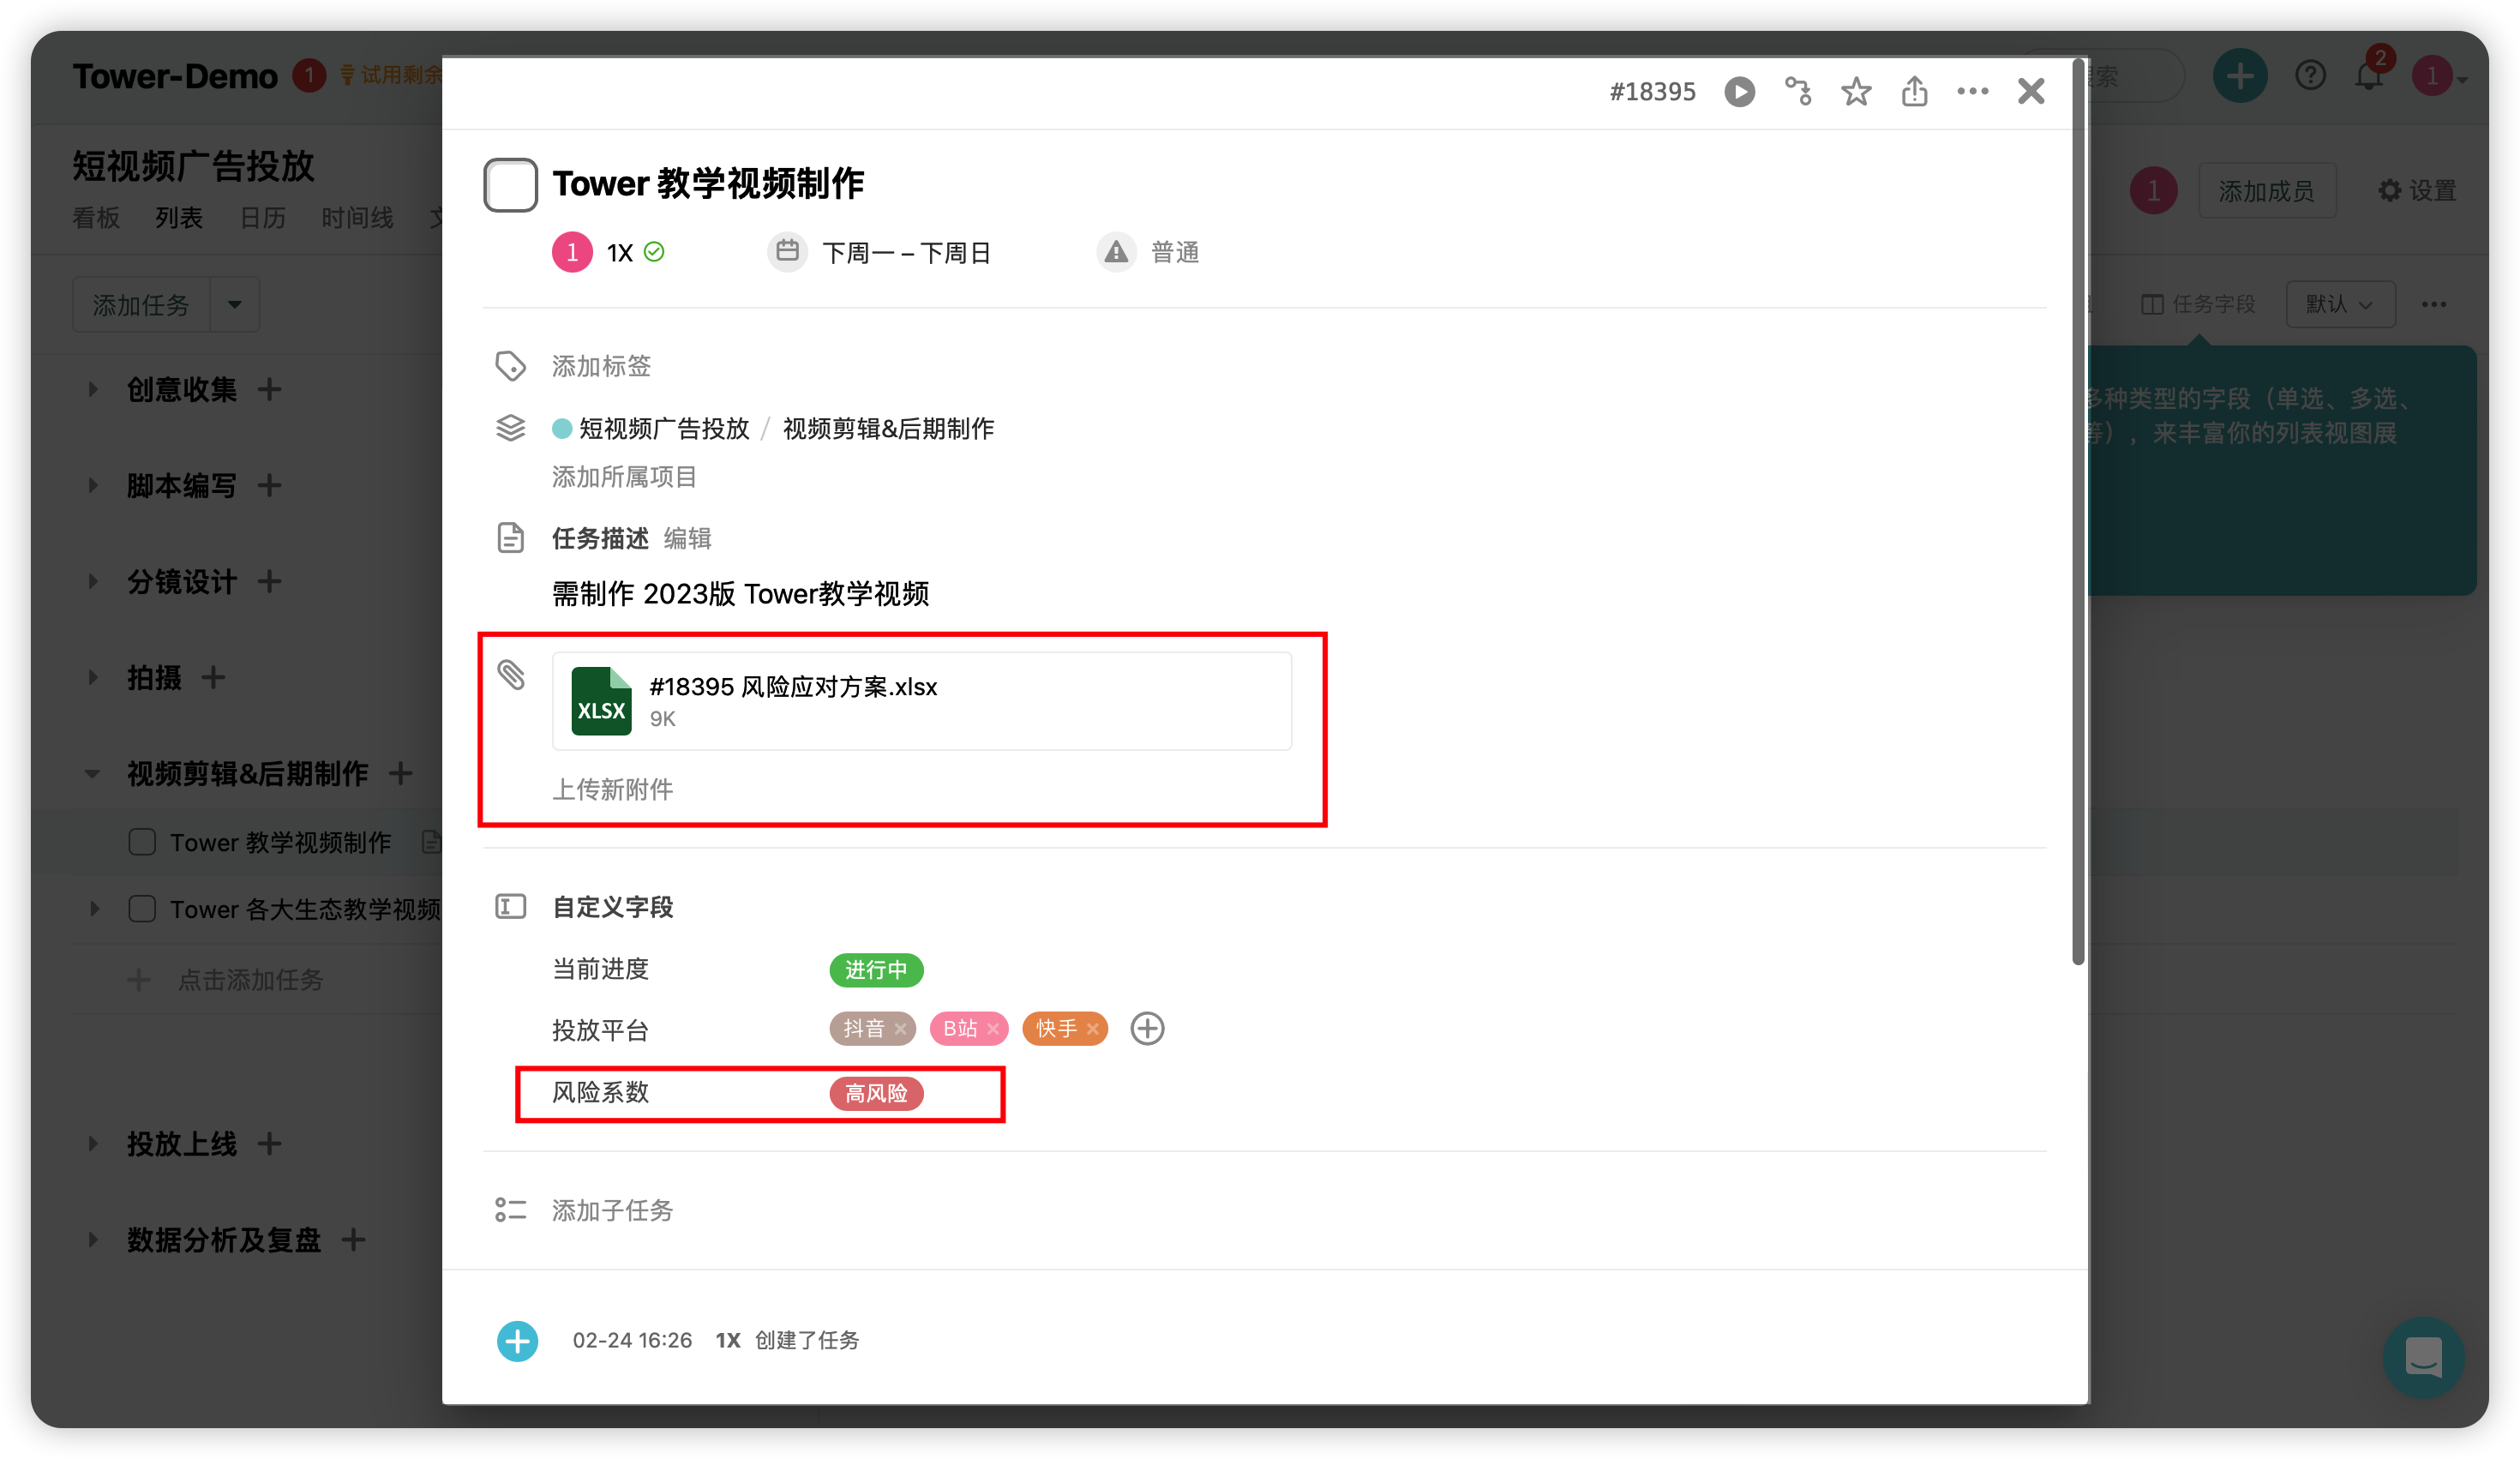Click the blue plus comment button
This screenshot has width=2520, height=1459.
click(517, 1341)
